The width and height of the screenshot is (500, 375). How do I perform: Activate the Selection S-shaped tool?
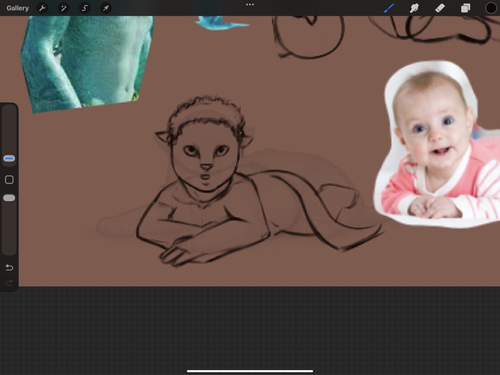pyautogui.click(x=85, y=8)
